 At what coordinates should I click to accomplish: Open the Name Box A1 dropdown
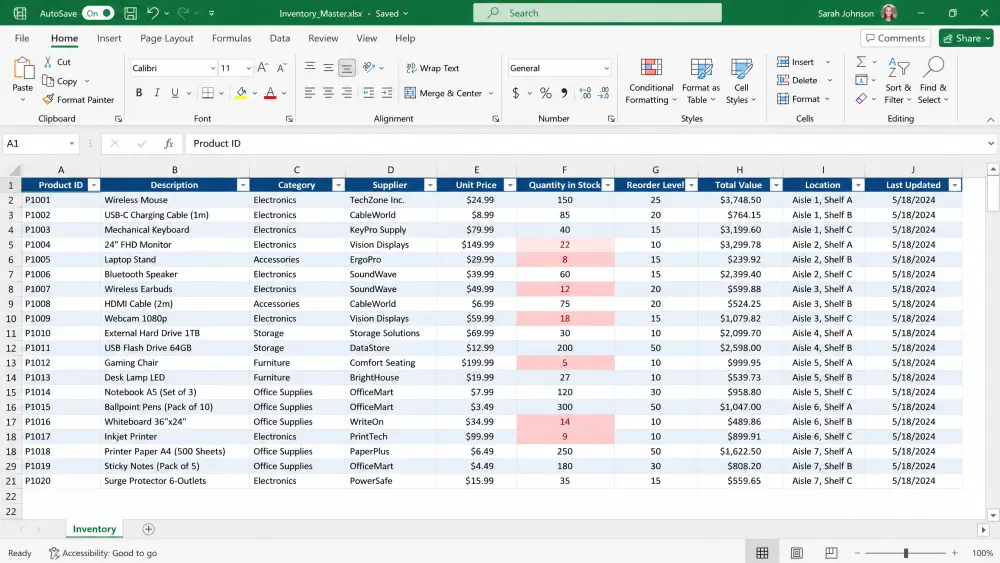point(71,143)
